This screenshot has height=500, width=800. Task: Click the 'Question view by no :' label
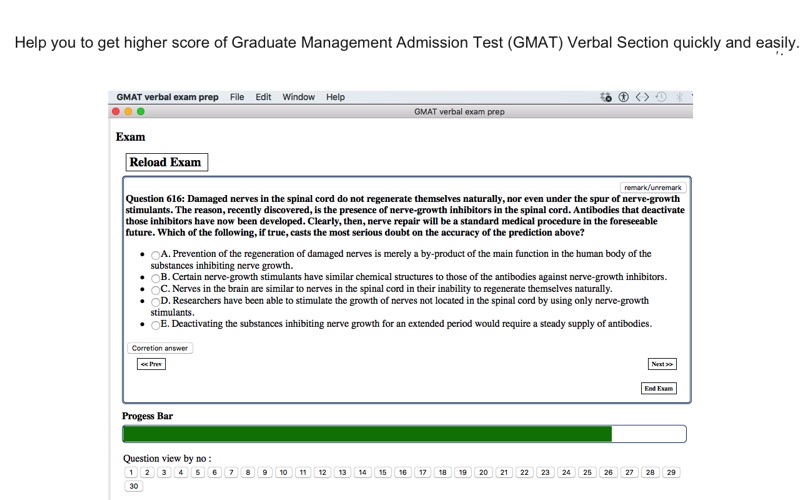[x=167, y=458]
